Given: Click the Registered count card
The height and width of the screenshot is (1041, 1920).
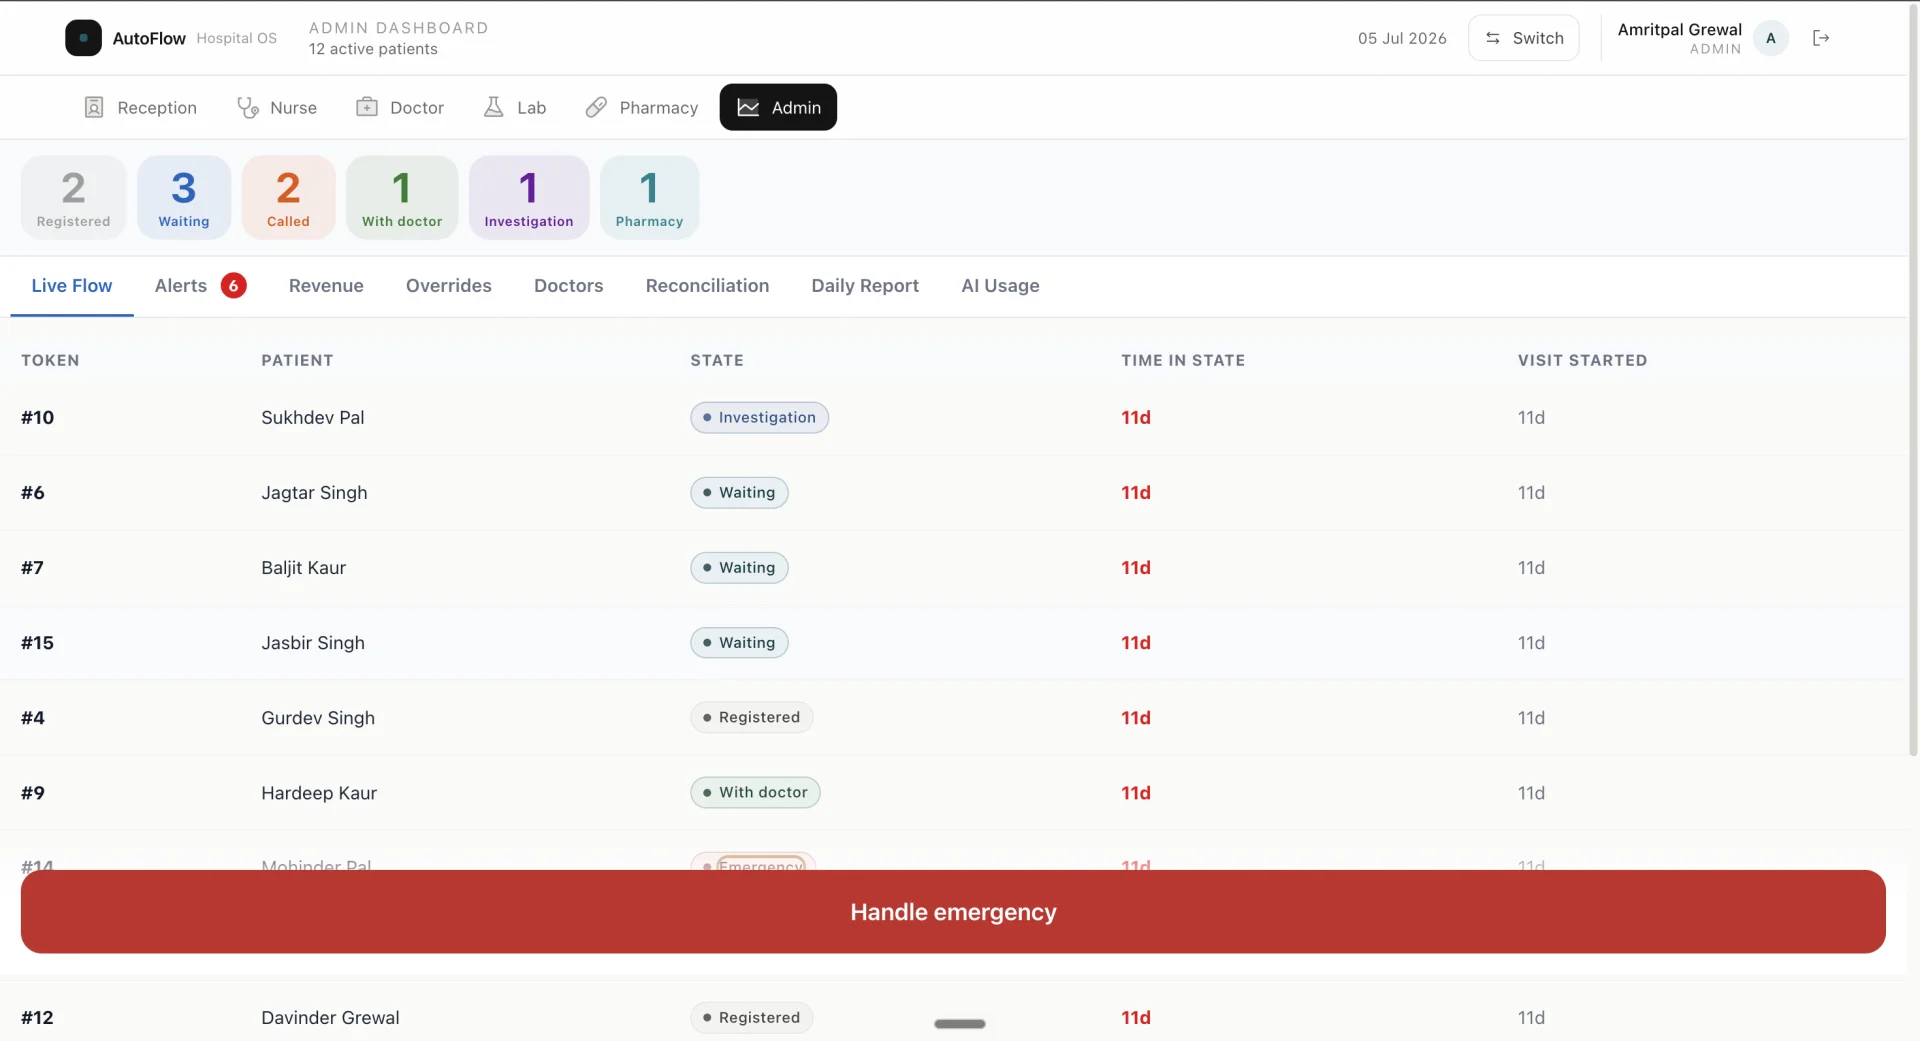Looking at the screenshot, I should tap(74, 197).
